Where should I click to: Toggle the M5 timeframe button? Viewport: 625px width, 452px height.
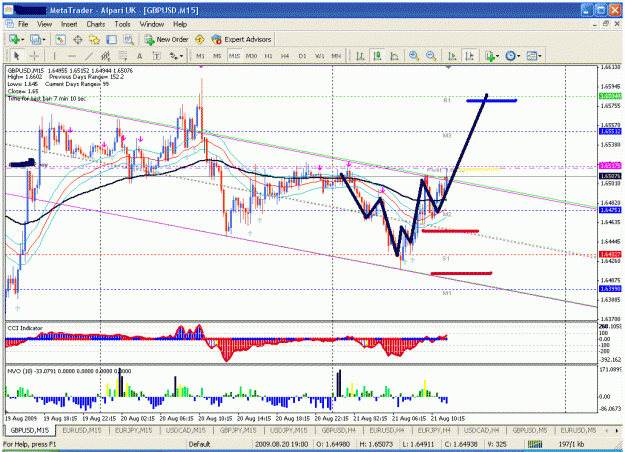217,56
